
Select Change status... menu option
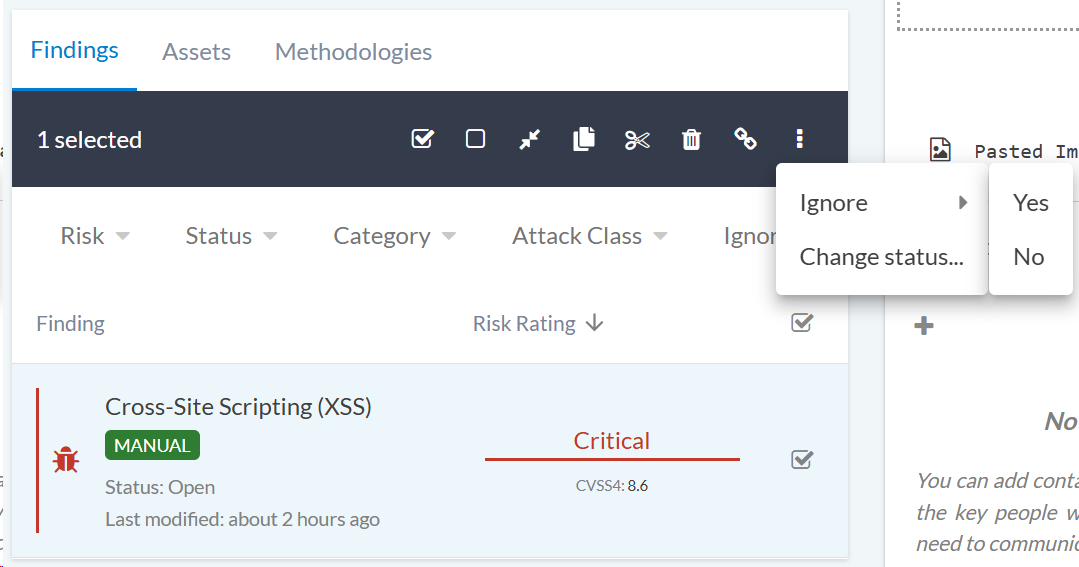click(881, 257)
